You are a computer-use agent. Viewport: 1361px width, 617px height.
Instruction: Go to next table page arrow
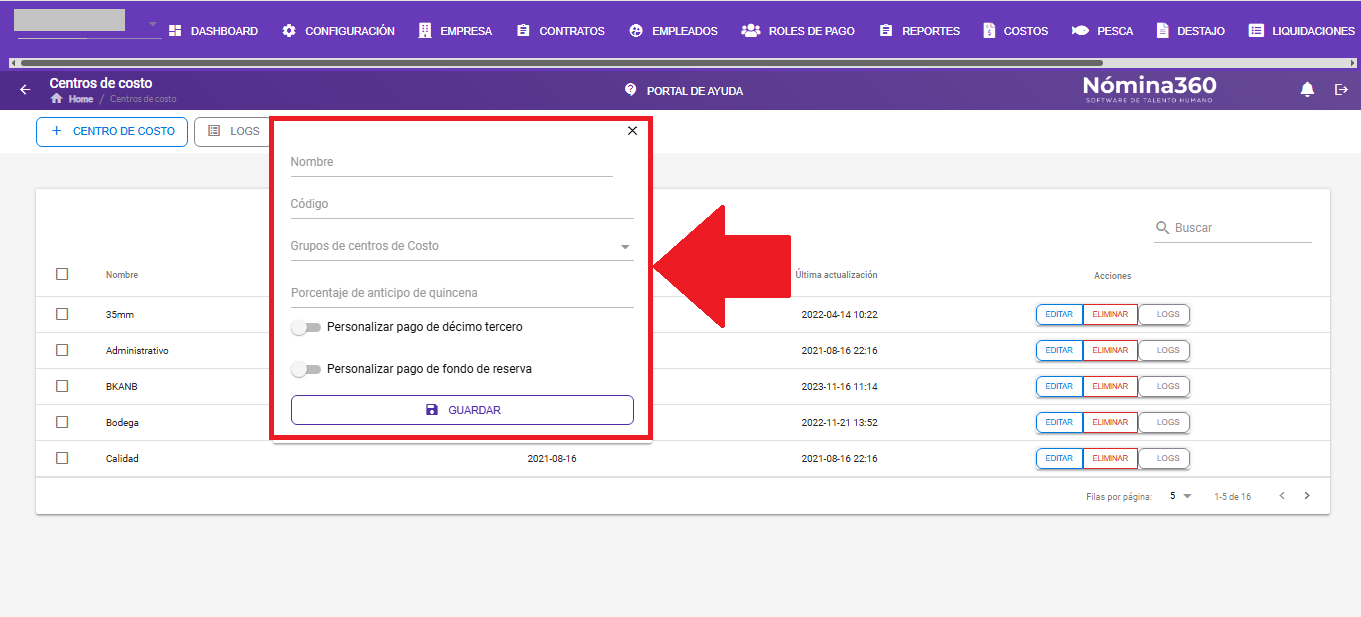tap(1306, 496)
